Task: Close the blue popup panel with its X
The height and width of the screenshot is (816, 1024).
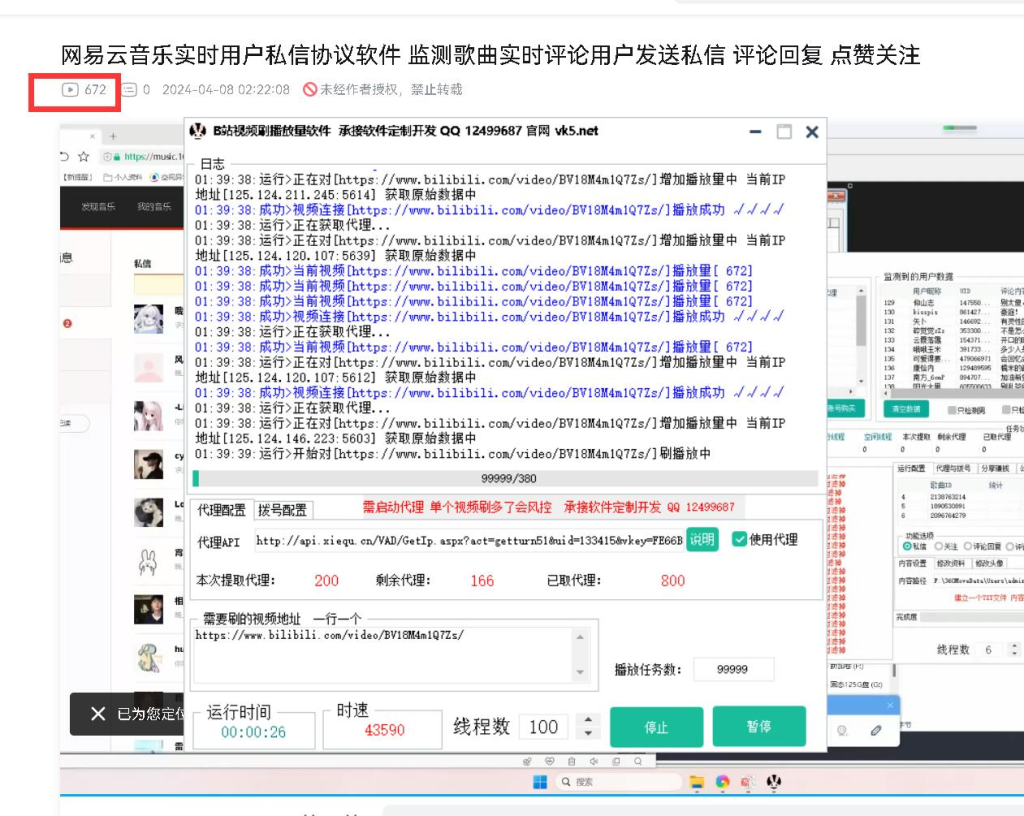Action: coord(889,706)
